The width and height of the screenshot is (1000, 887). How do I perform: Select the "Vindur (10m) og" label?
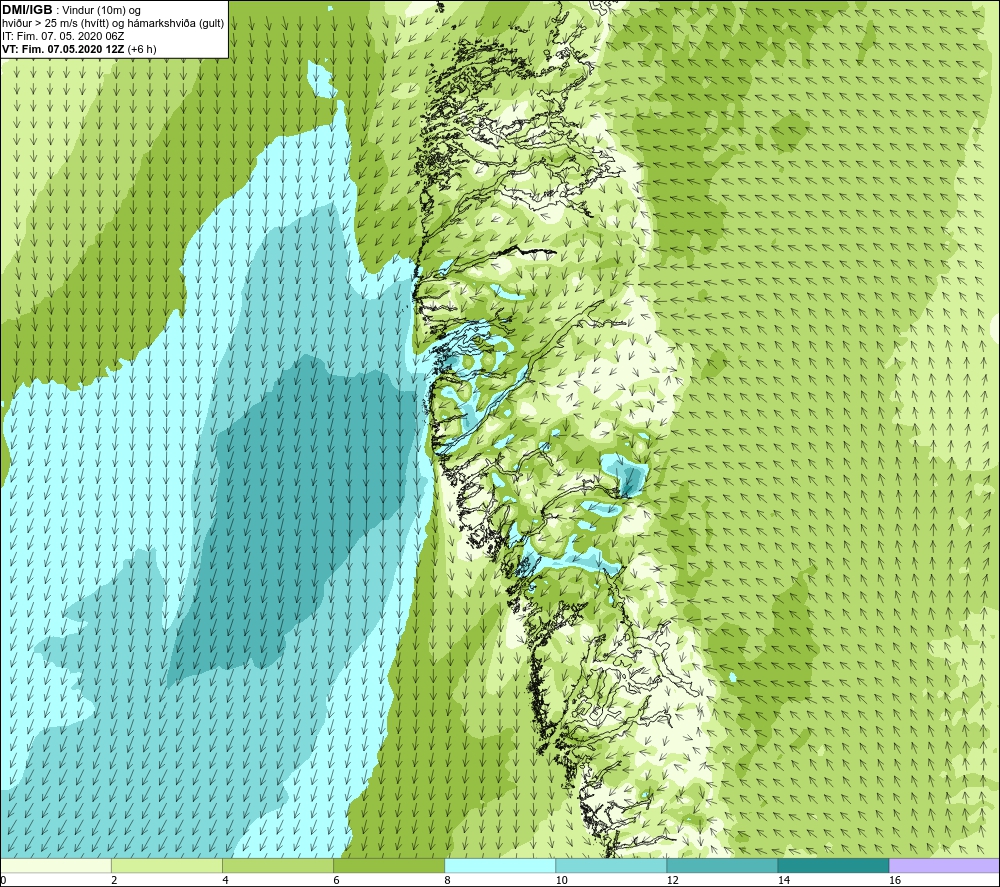pos(103,11)
